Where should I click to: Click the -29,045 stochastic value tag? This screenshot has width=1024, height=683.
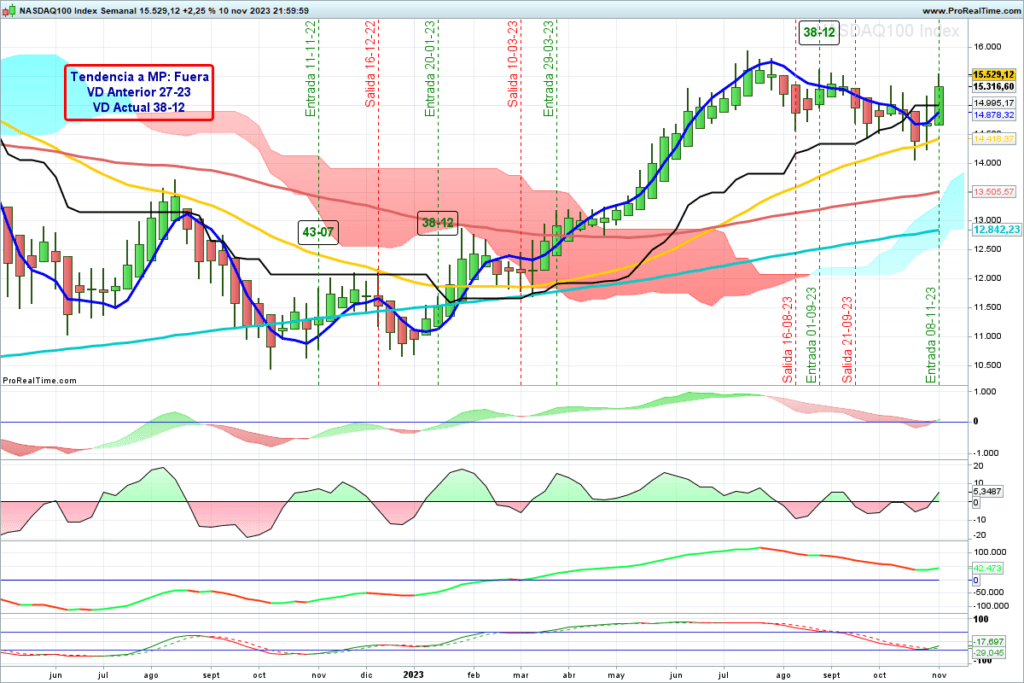(989, 653)
